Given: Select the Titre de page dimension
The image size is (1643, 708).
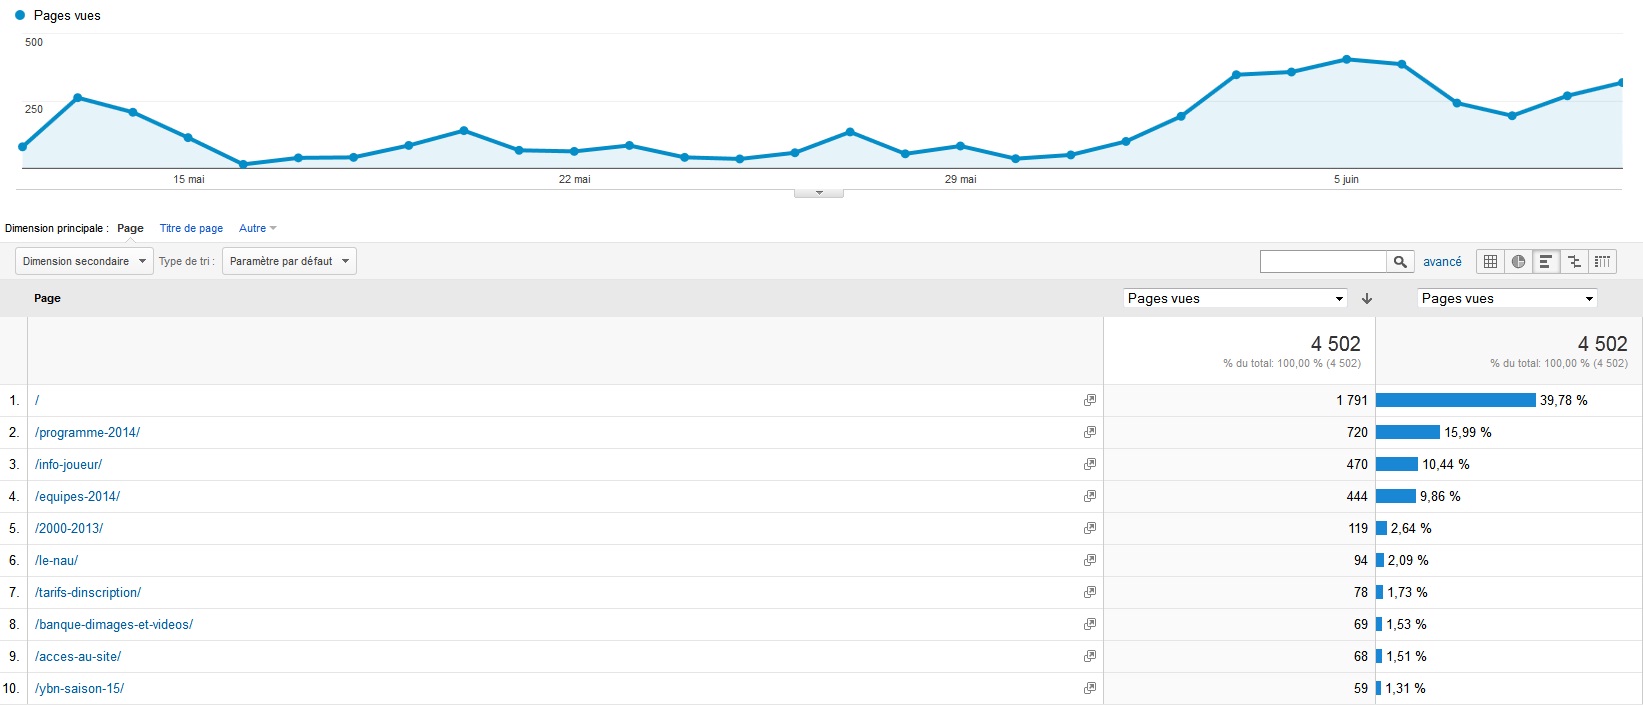Looking at the screenshot, I should (191, 229).
